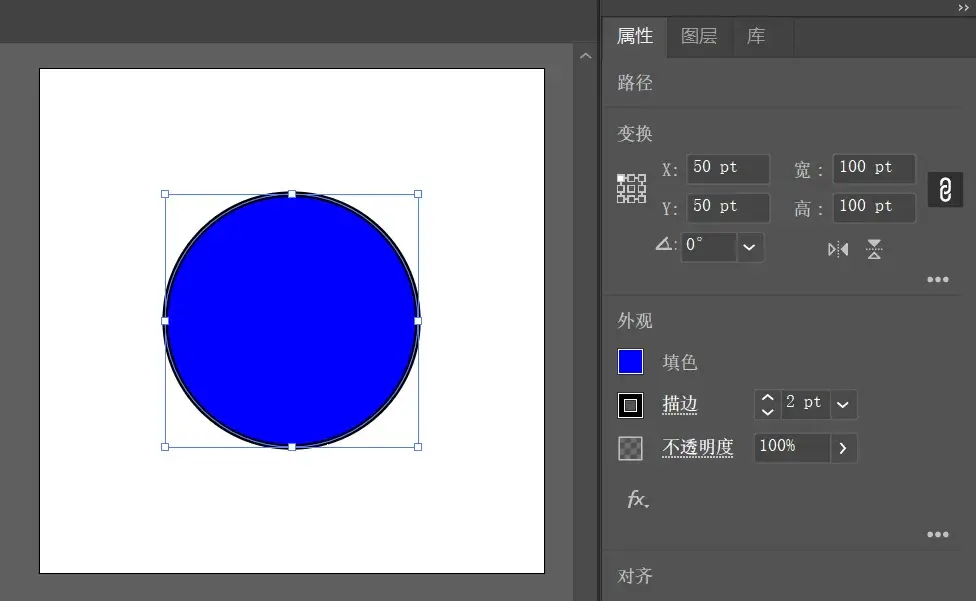Switch to the 属性 tab
Image resolution: width=976 pixels, height=601 pixels.
(x=634, y=36)
